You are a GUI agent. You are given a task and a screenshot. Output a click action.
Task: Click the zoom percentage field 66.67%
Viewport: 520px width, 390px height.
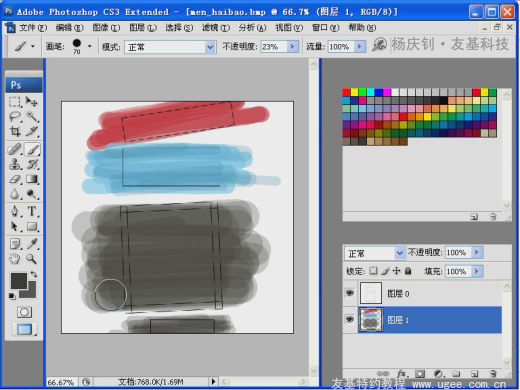(x=61, y=382)
